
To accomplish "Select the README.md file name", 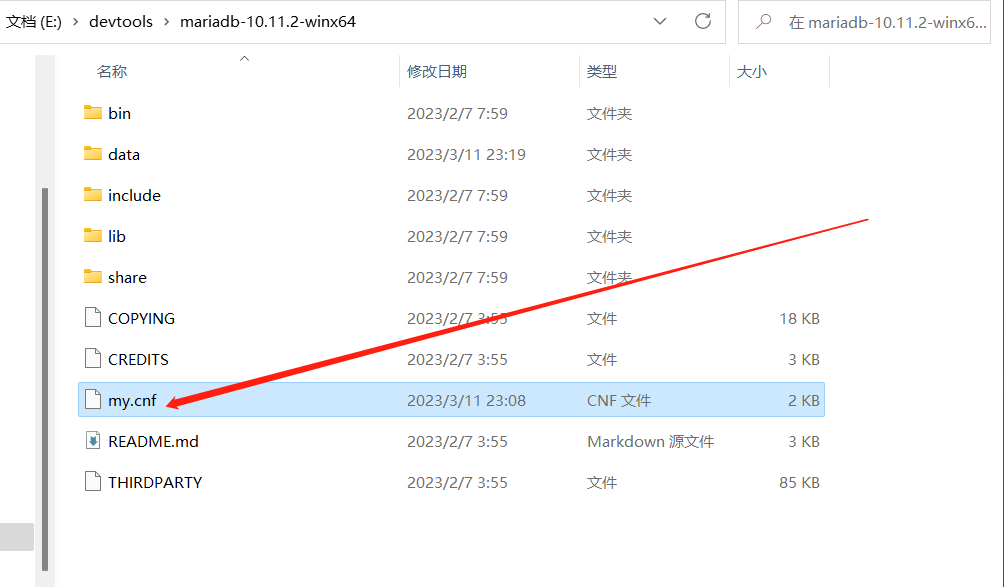I will pyautogui.click(x=153, y=441).
